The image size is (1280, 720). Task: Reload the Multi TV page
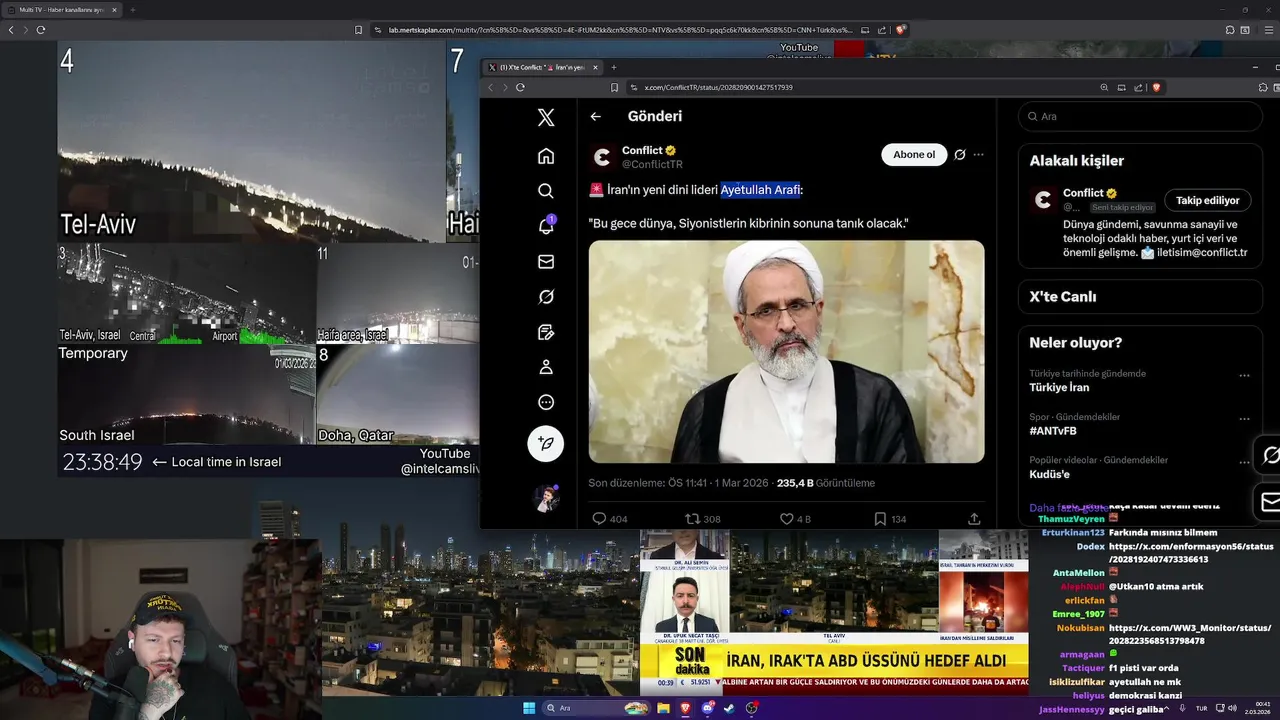coord(40,30)
